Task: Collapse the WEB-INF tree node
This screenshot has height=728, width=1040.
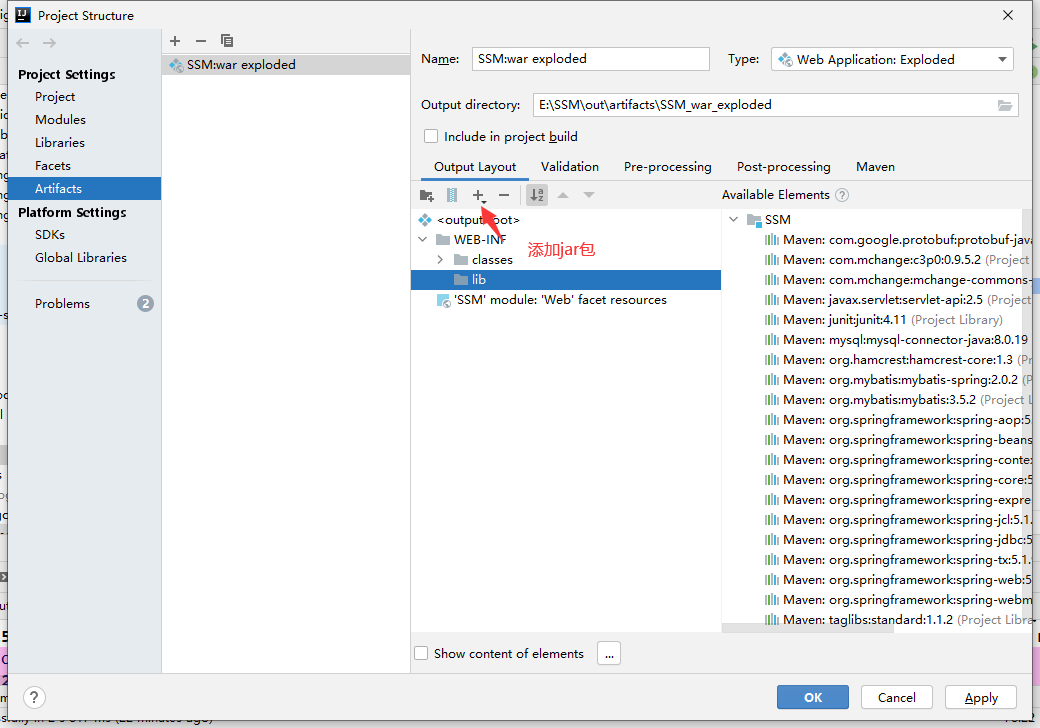Action: [422, 240]
